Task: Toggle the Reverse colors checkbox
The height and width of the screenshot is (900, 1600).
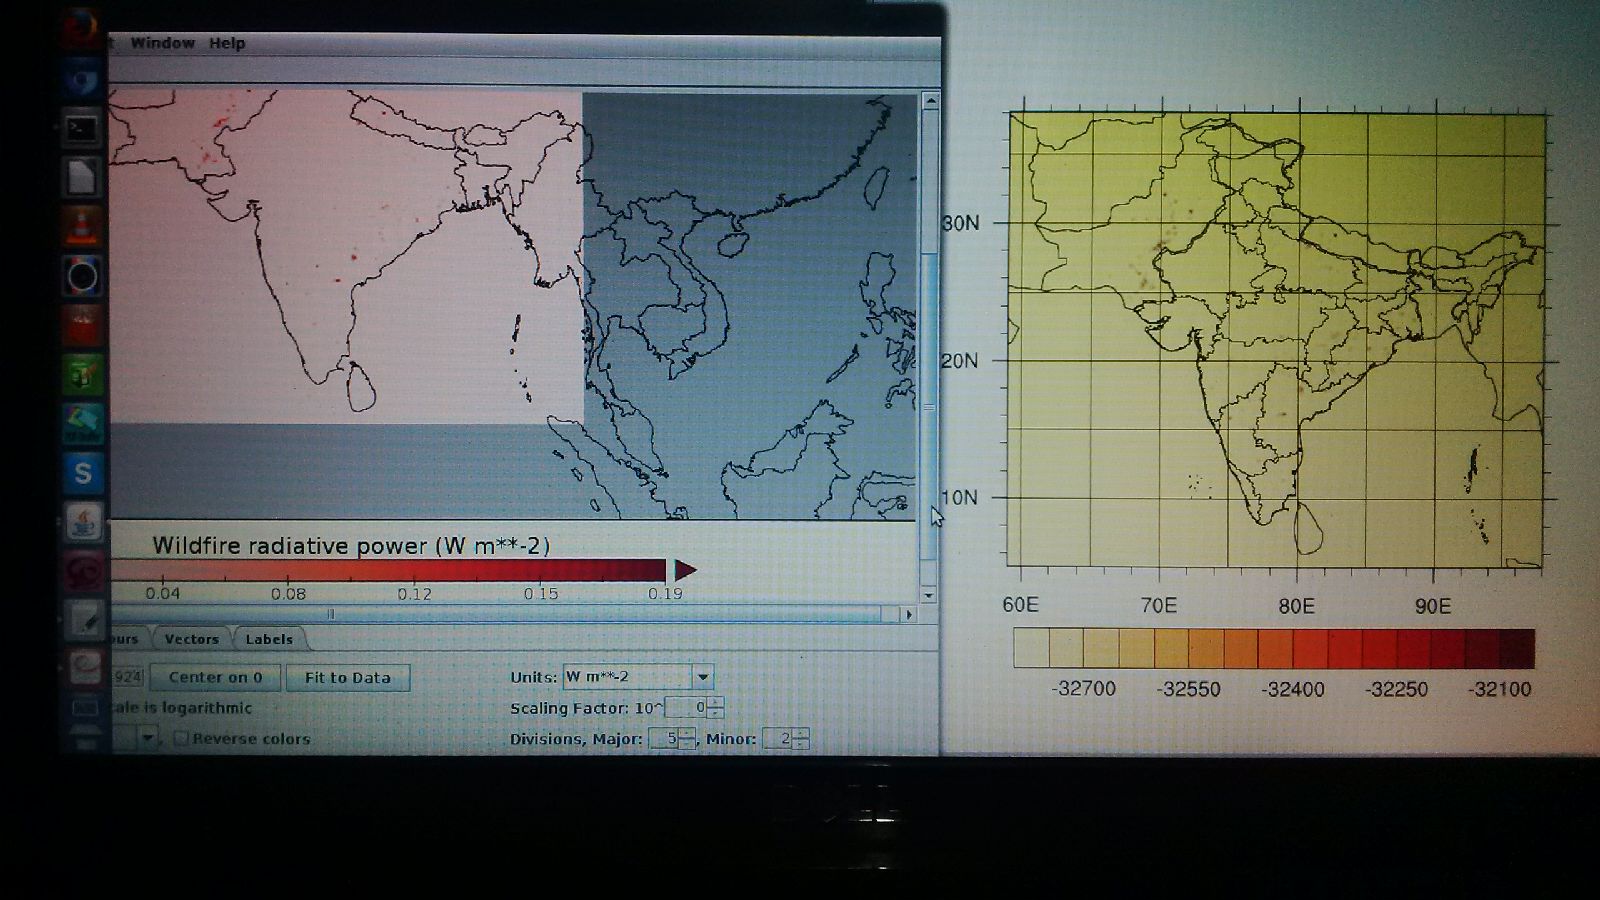Action: click(181, 738)
